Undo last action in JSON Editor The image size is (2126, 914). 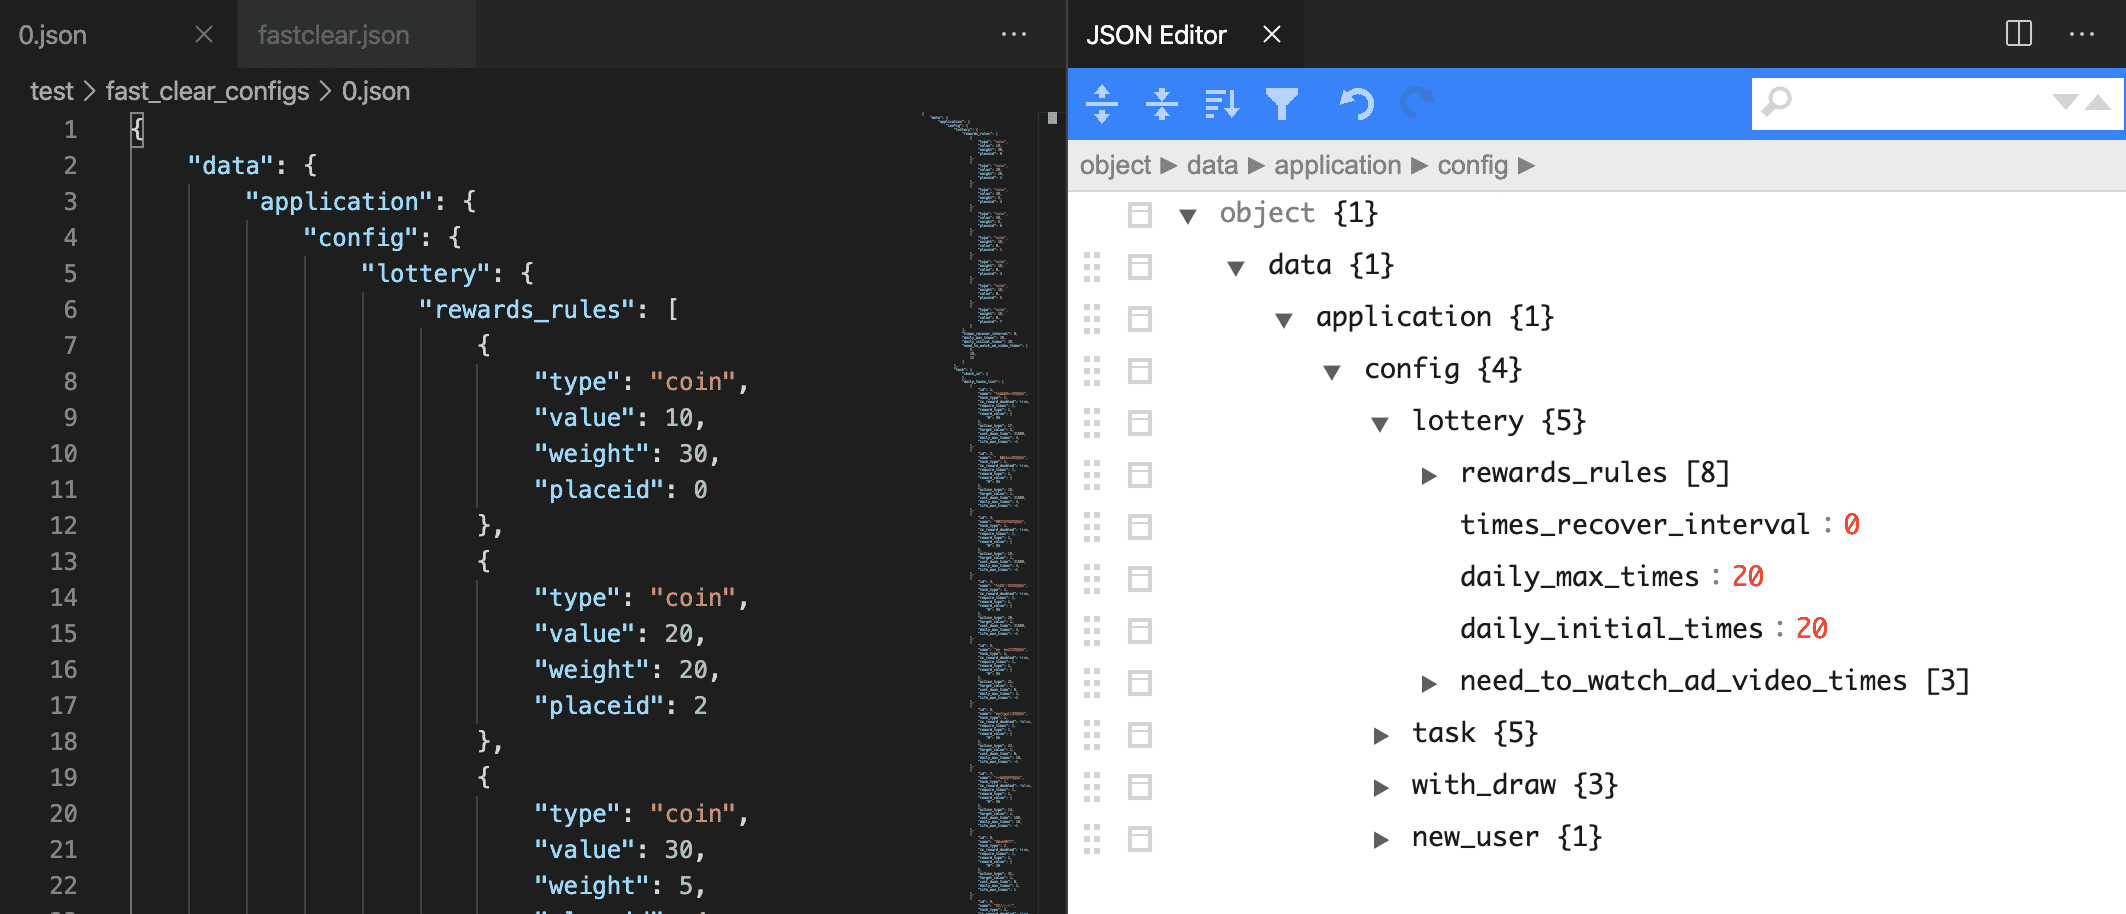1357,104
